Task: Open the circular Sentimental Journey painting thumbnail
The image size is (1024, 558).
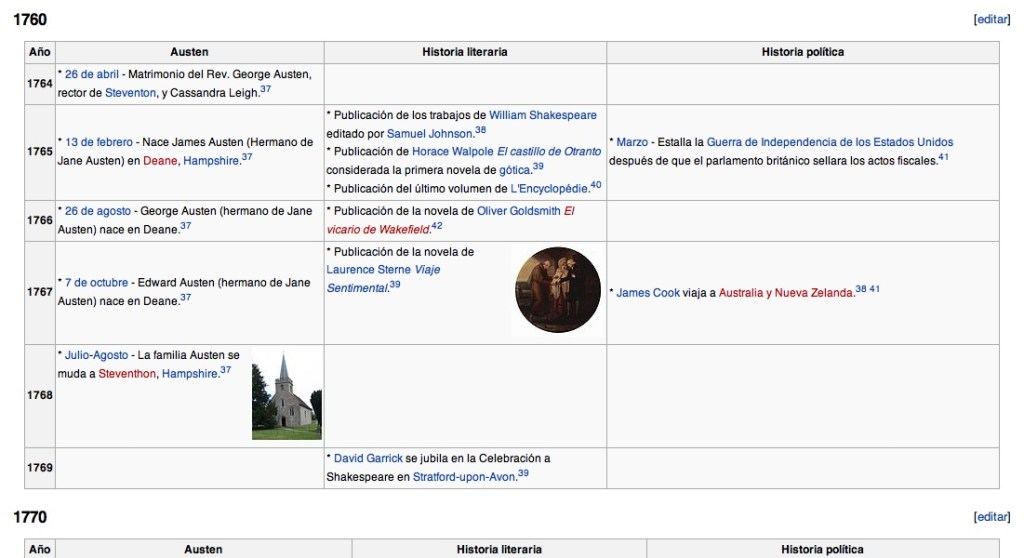Action: 556,290
